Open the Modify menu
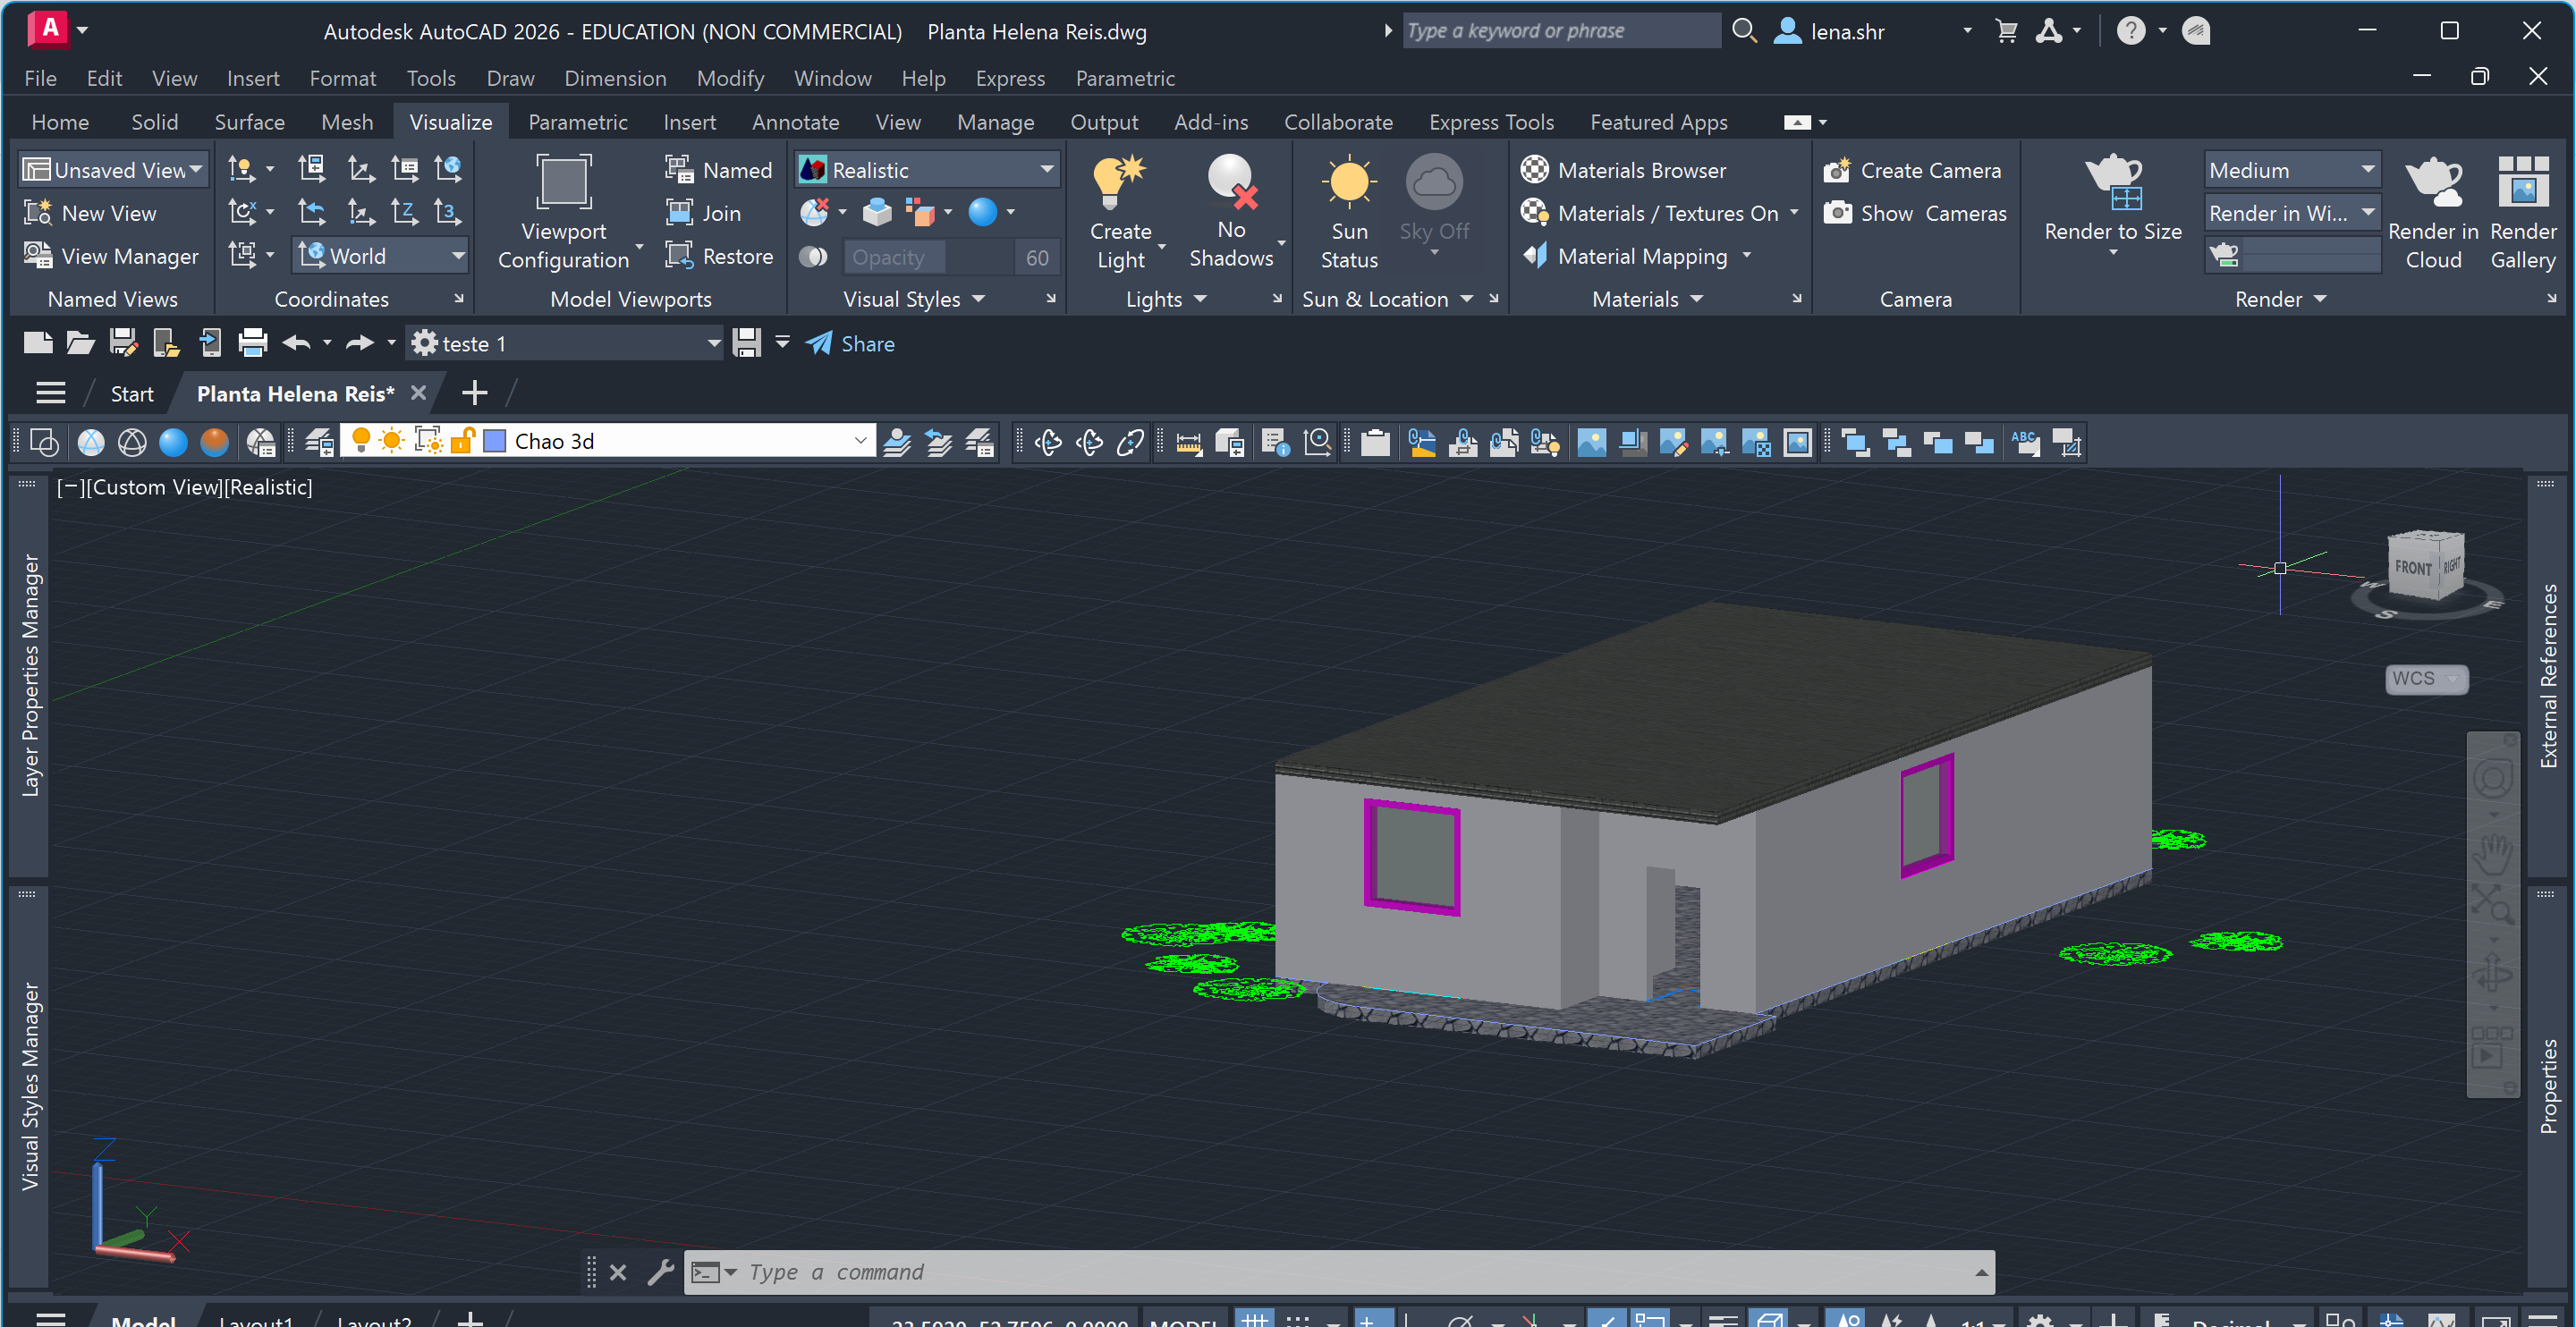The height and width of the screenshot is (1327, 2576). click(729, 78)
